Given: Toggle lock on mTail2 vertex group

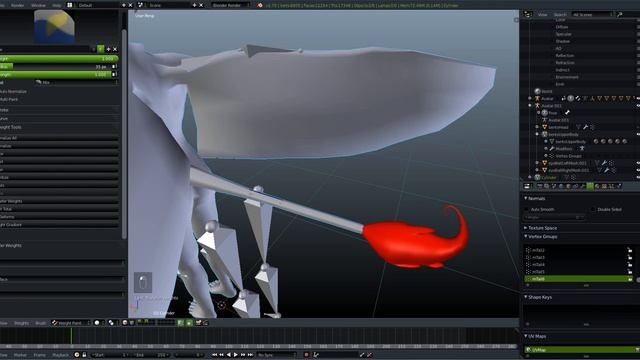Looking at the screenshot, I should pos(630,250).
